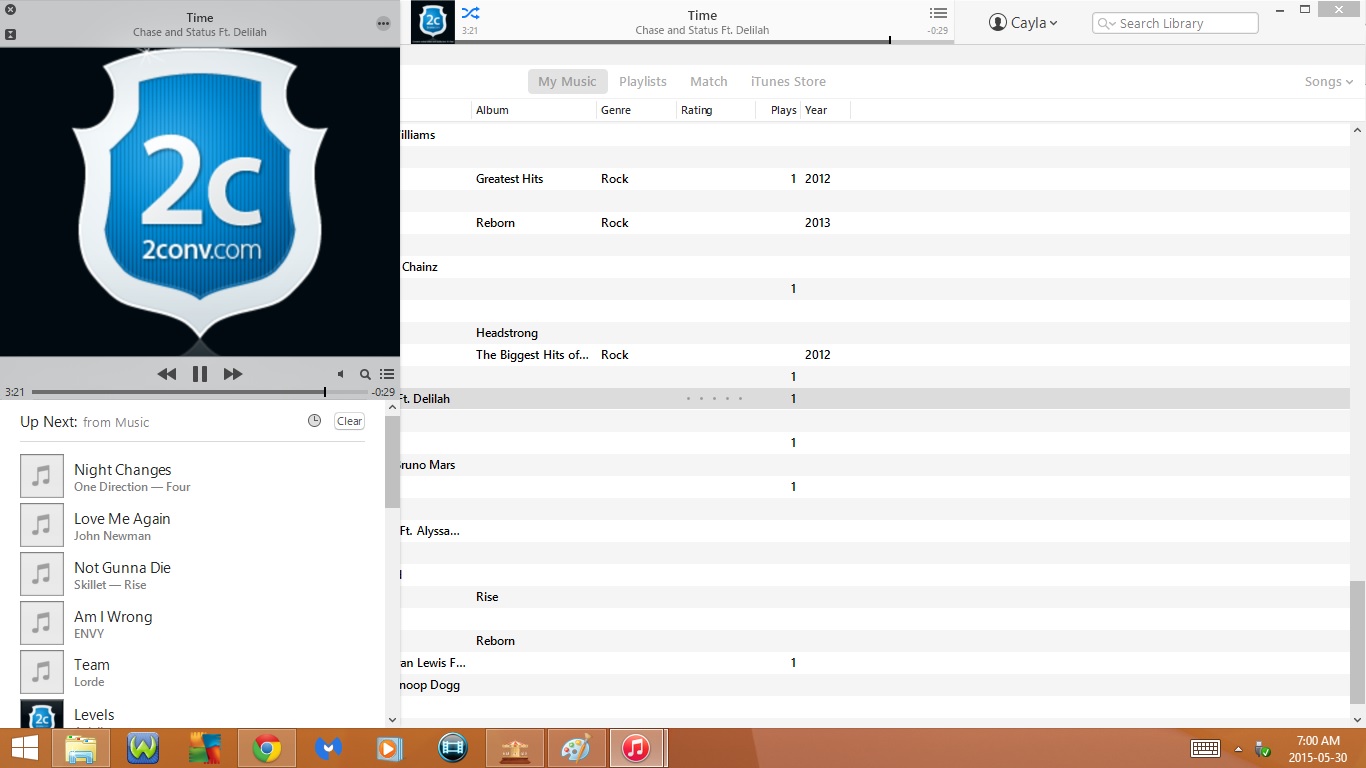Sort by the Genre column header
The width and height of the screenshot is (1366, 768).
tap(636, 110)
